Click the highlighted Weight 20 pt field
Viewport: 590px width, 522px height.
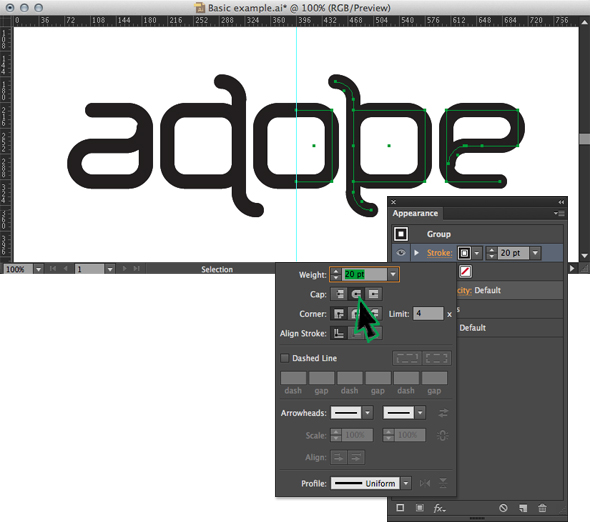(364, 274)
